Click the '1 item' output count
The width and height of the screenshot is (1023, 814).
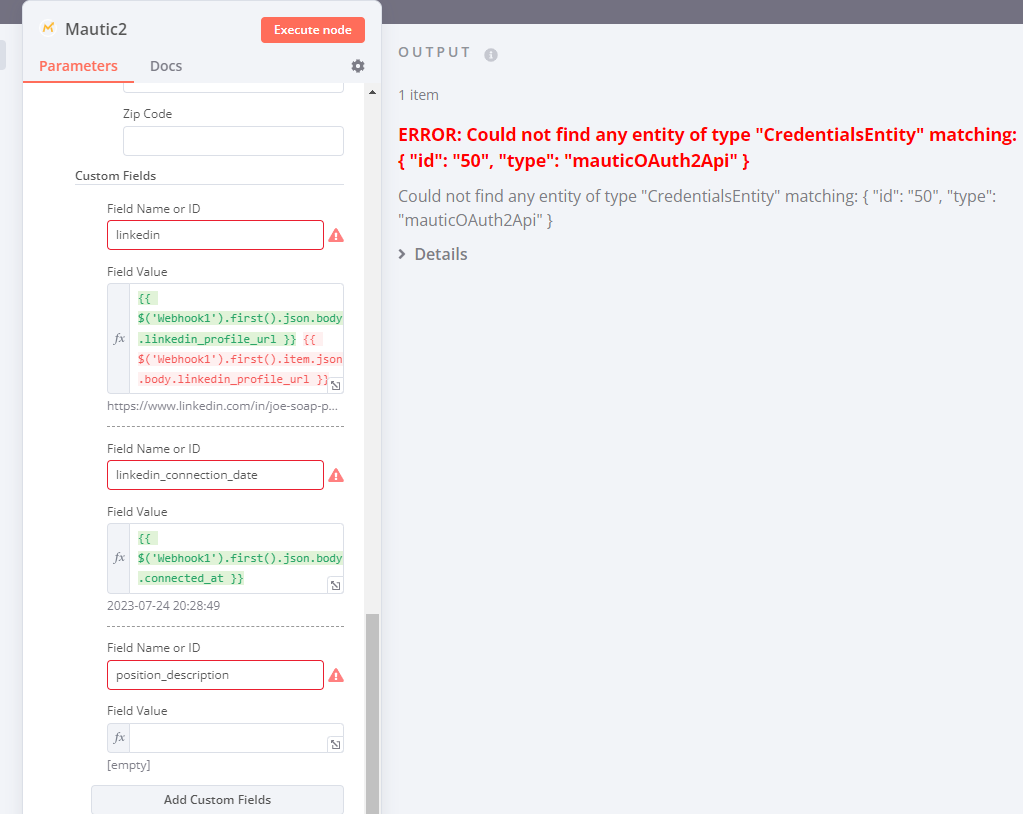(x=418, y=95)
